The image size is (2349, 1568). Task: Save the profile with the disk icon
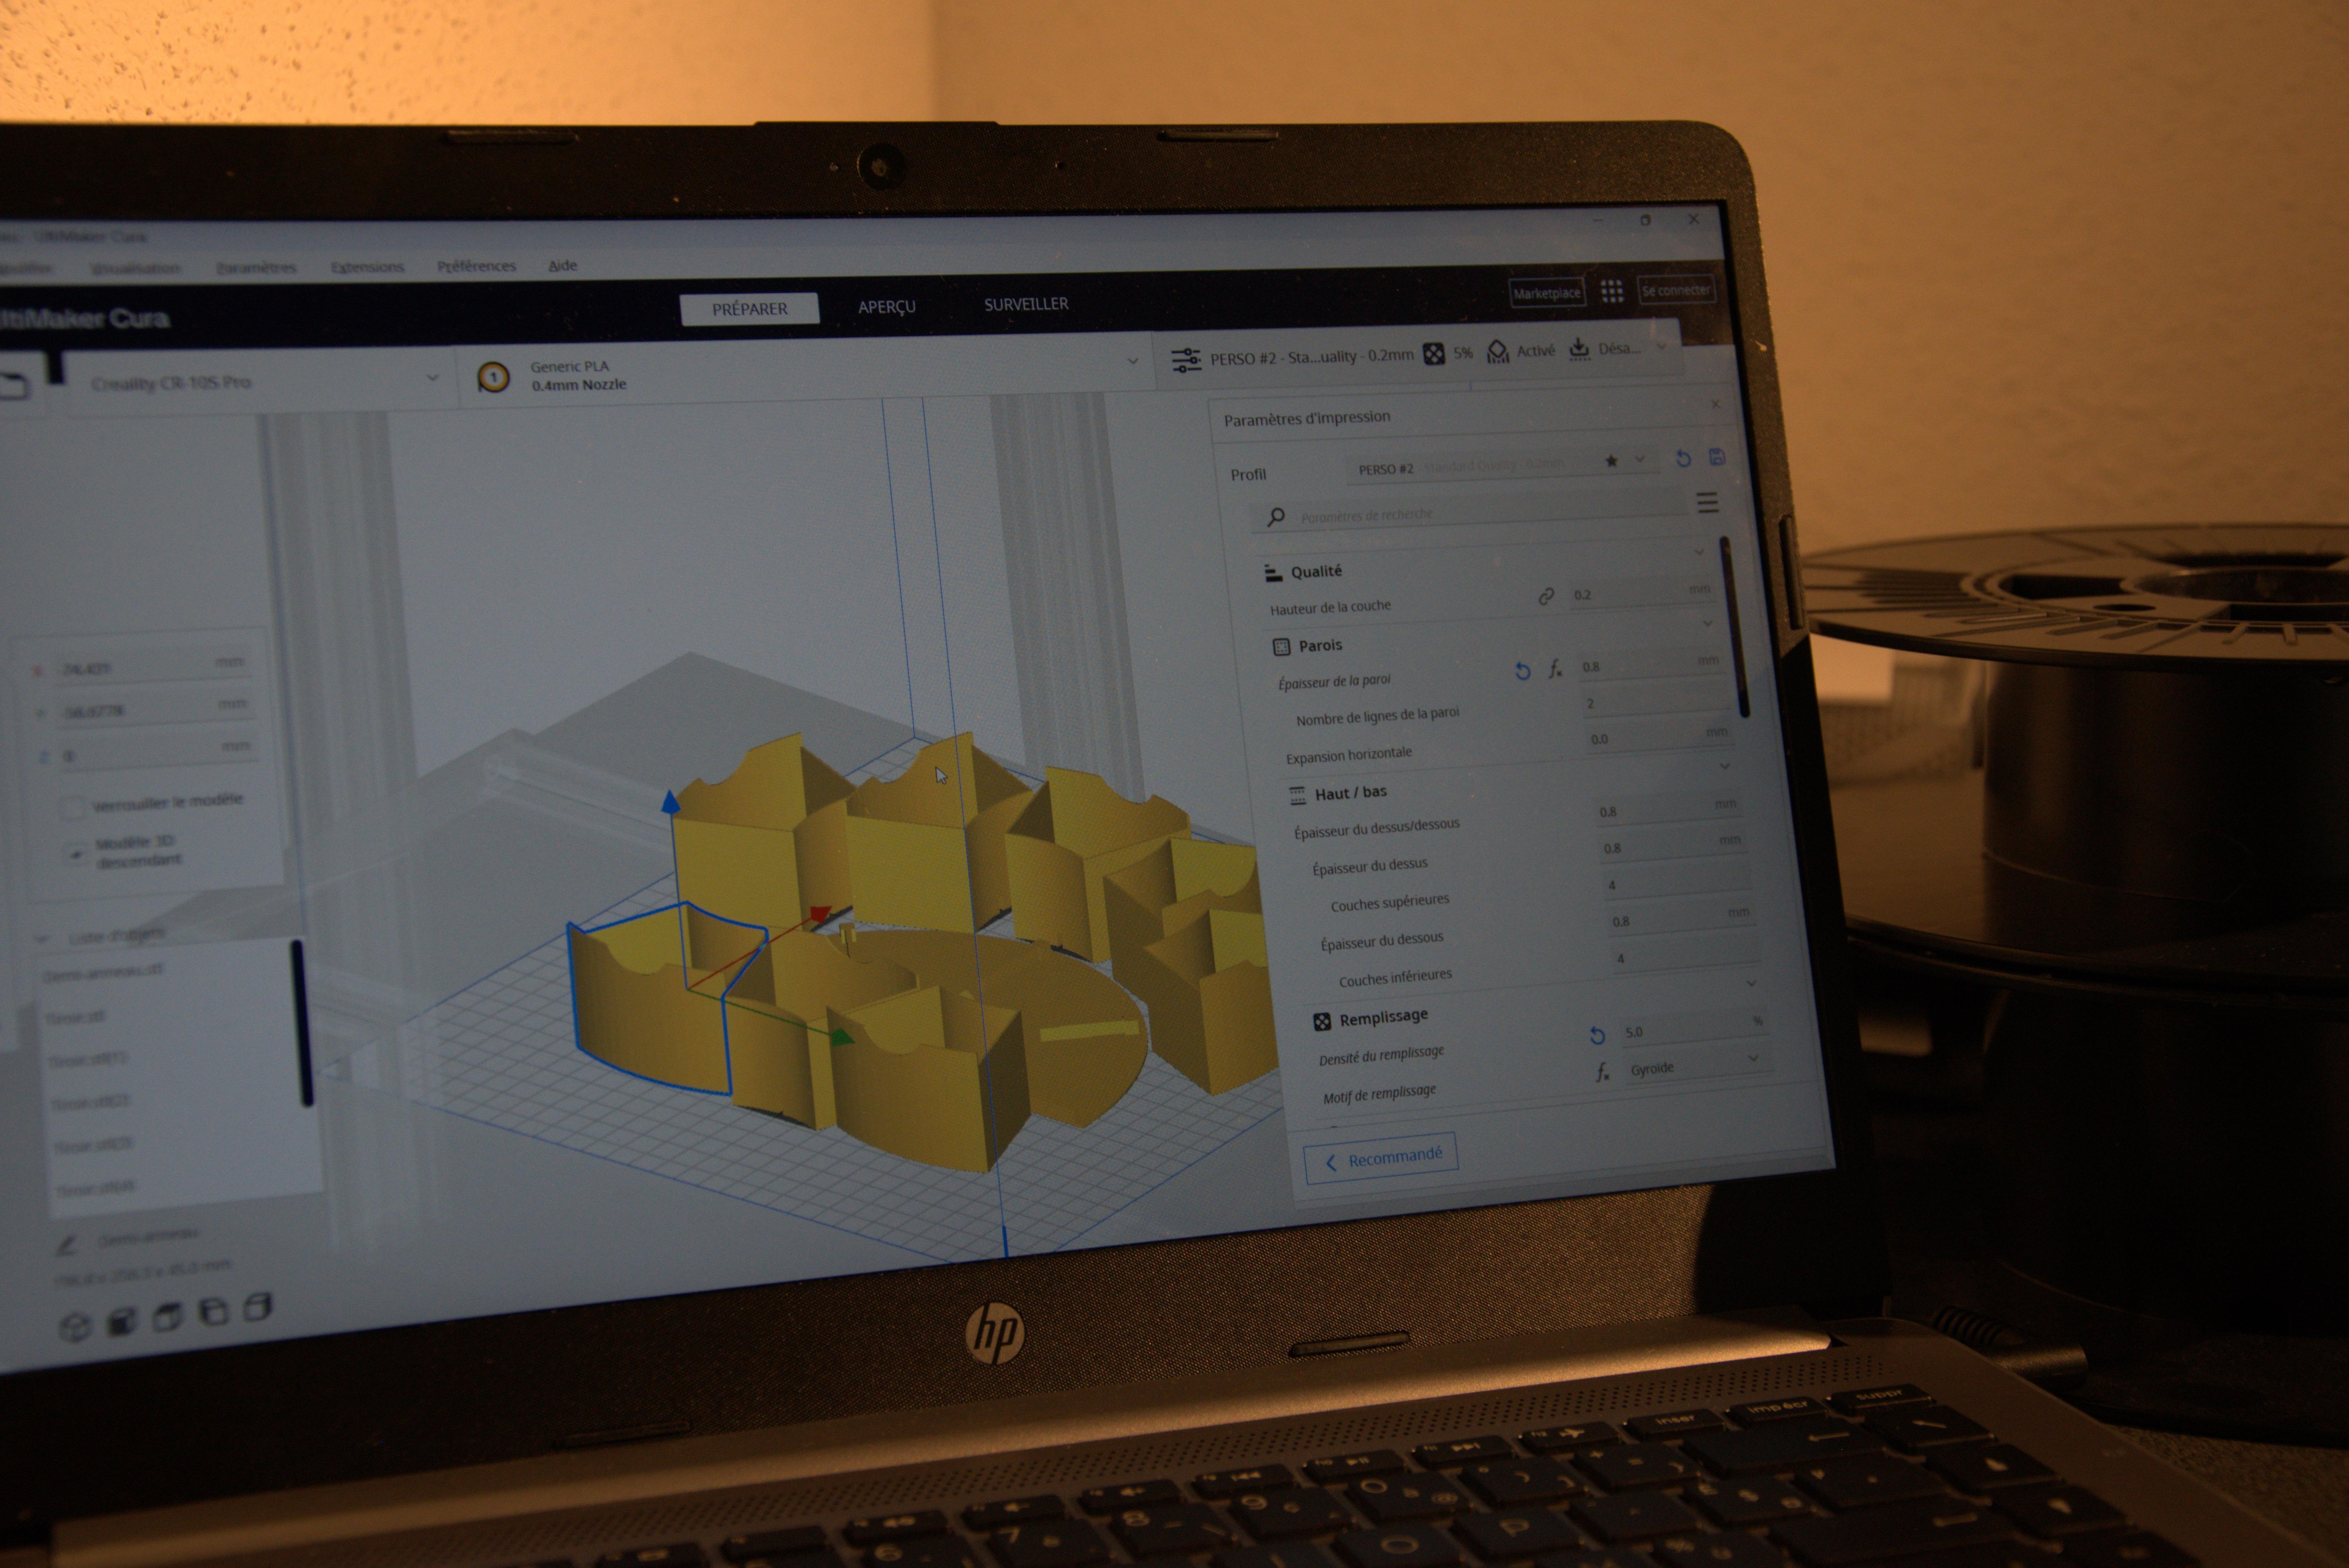(x=1717, y=456)
